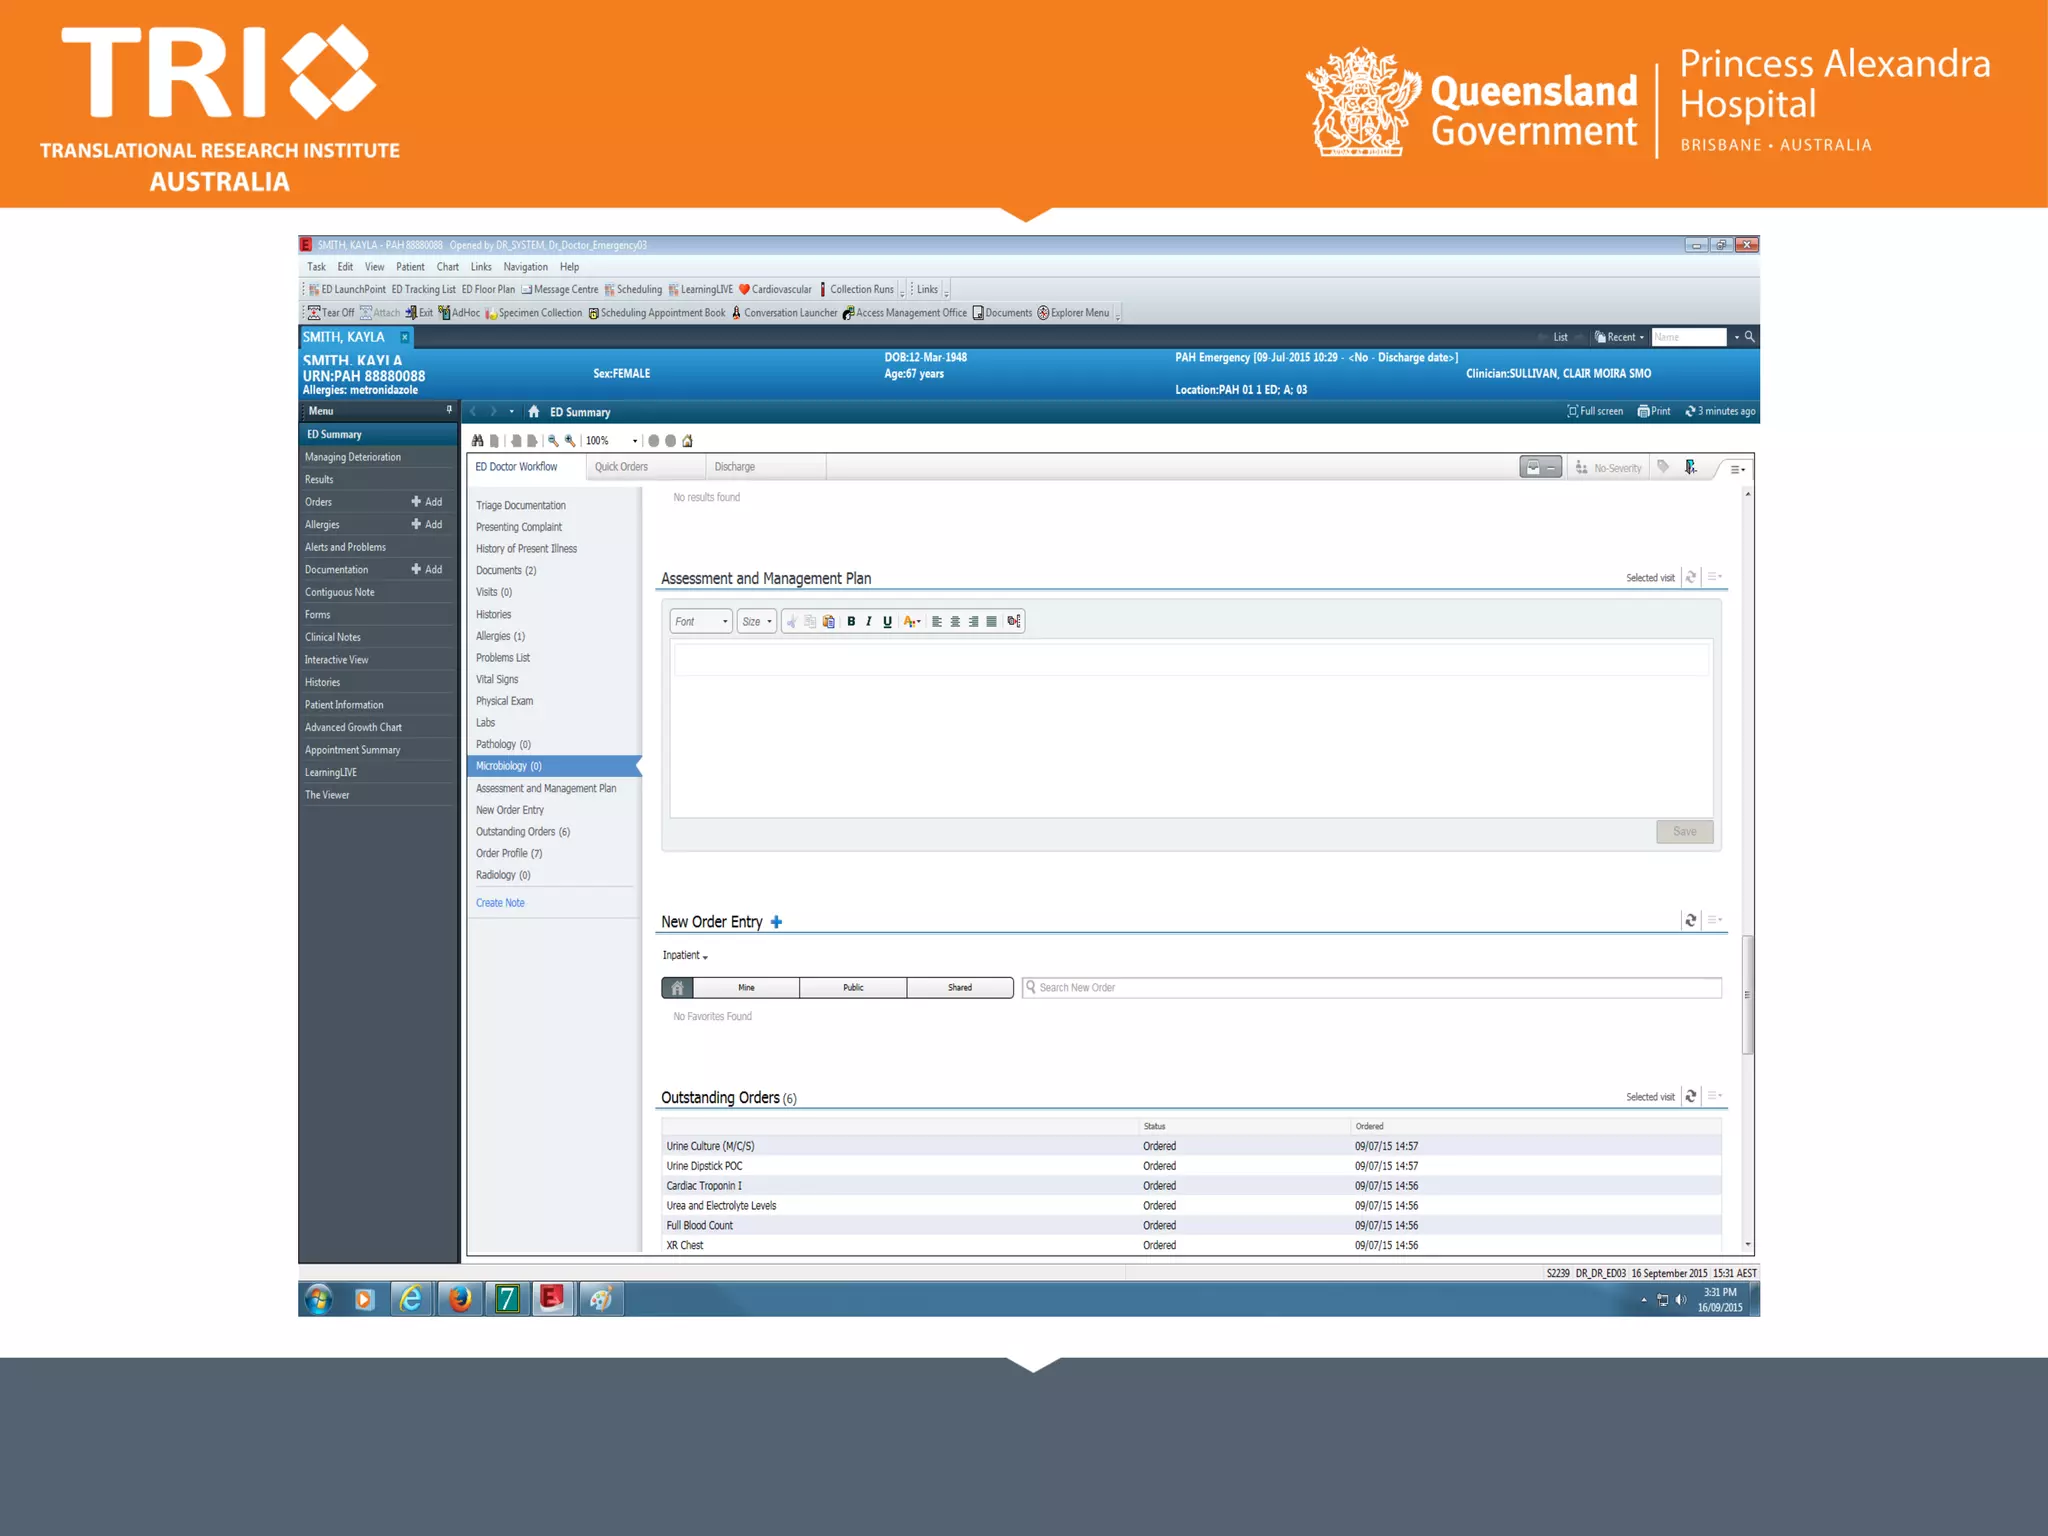Click the home icon beside ED Summary
Viewport: 2048px width, 1536px height.
pos(534,412)
